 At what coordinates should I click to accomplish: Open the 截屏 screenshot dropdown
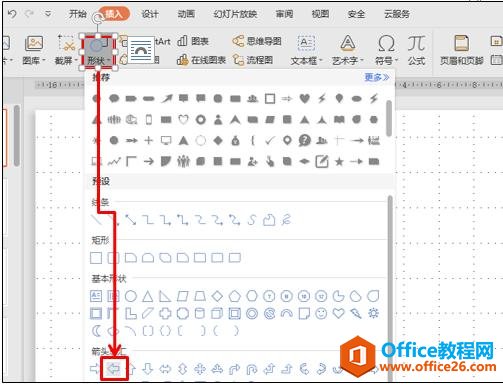(x=66, y=50)
